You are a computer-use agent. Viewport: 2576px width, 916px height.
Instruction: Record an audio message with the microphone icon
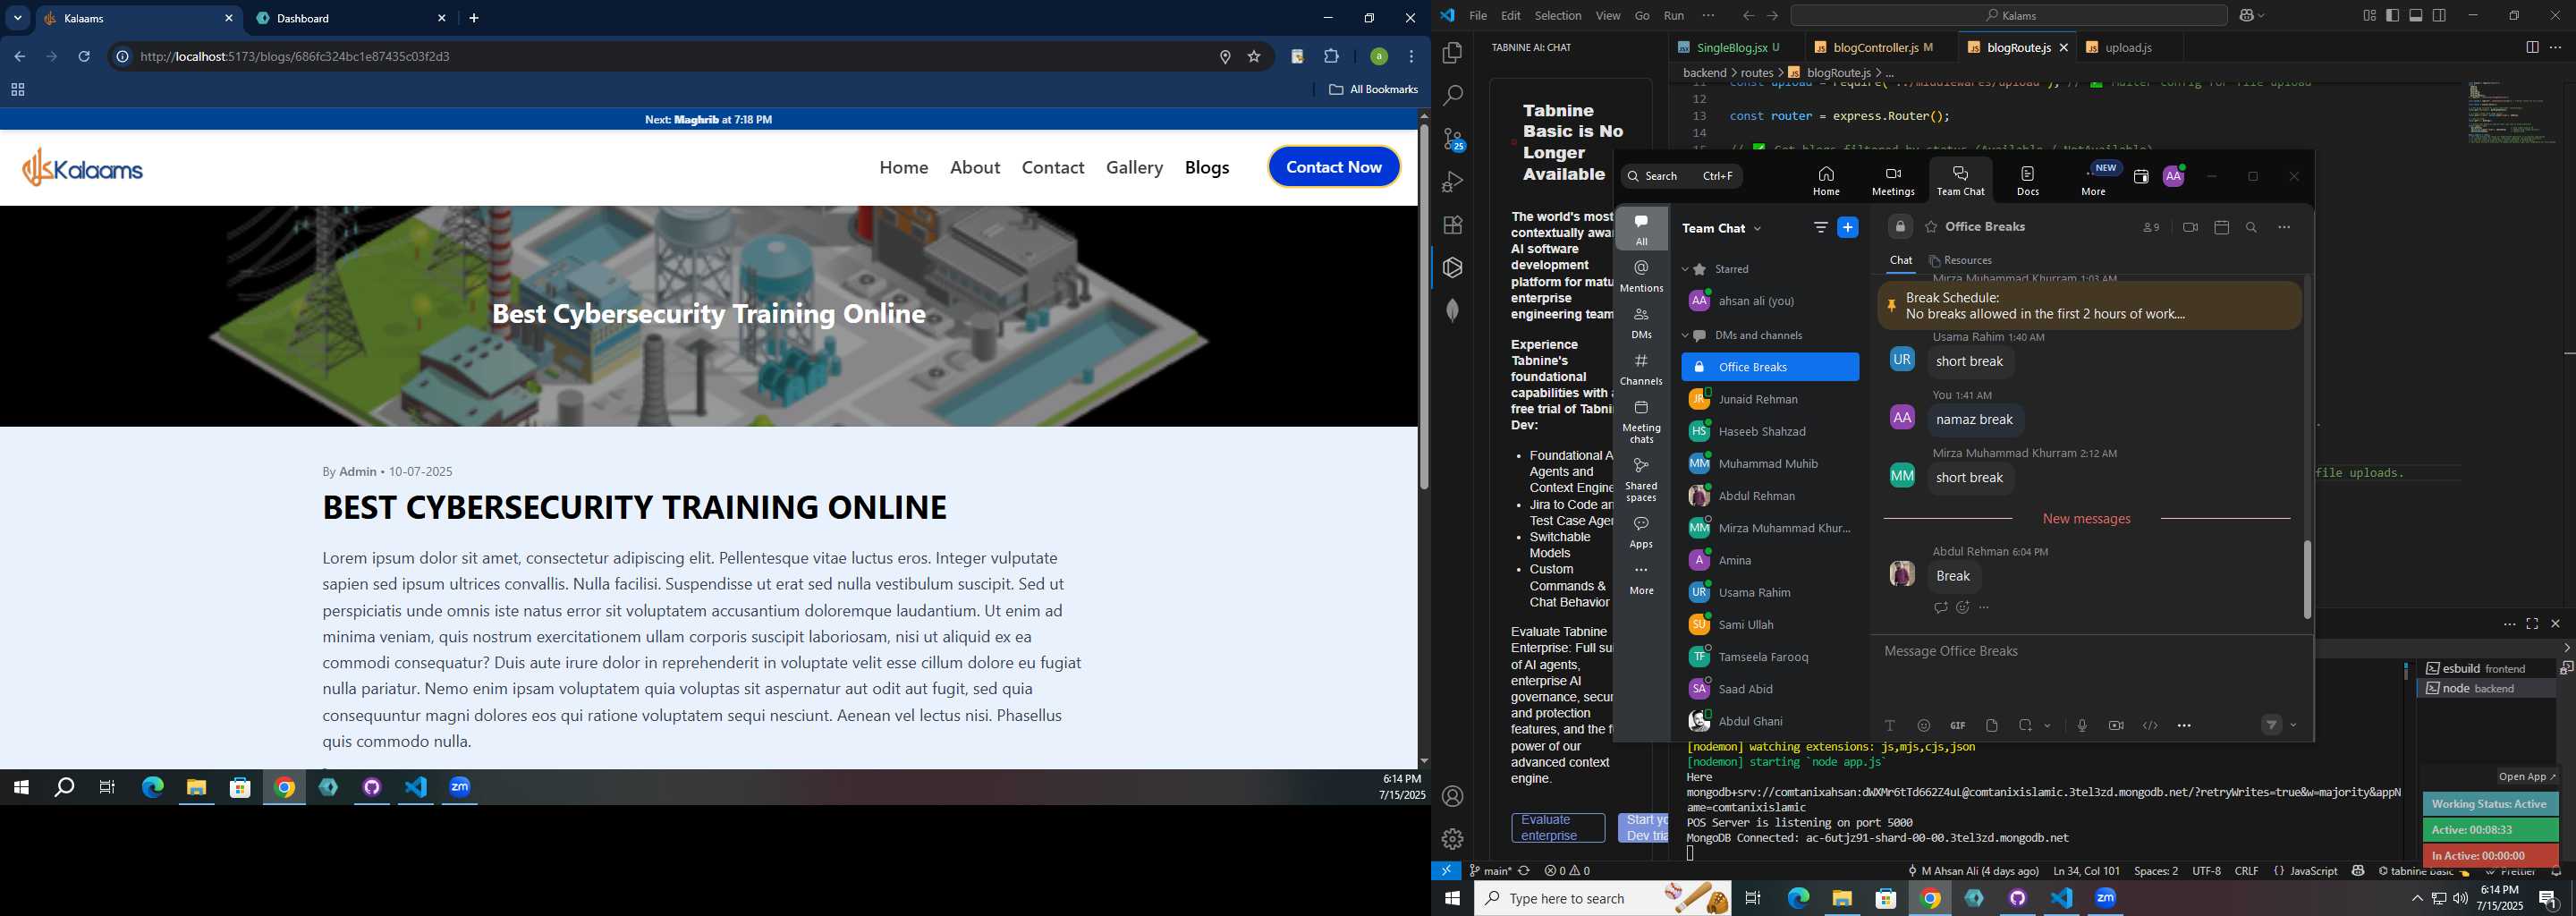2082,726
